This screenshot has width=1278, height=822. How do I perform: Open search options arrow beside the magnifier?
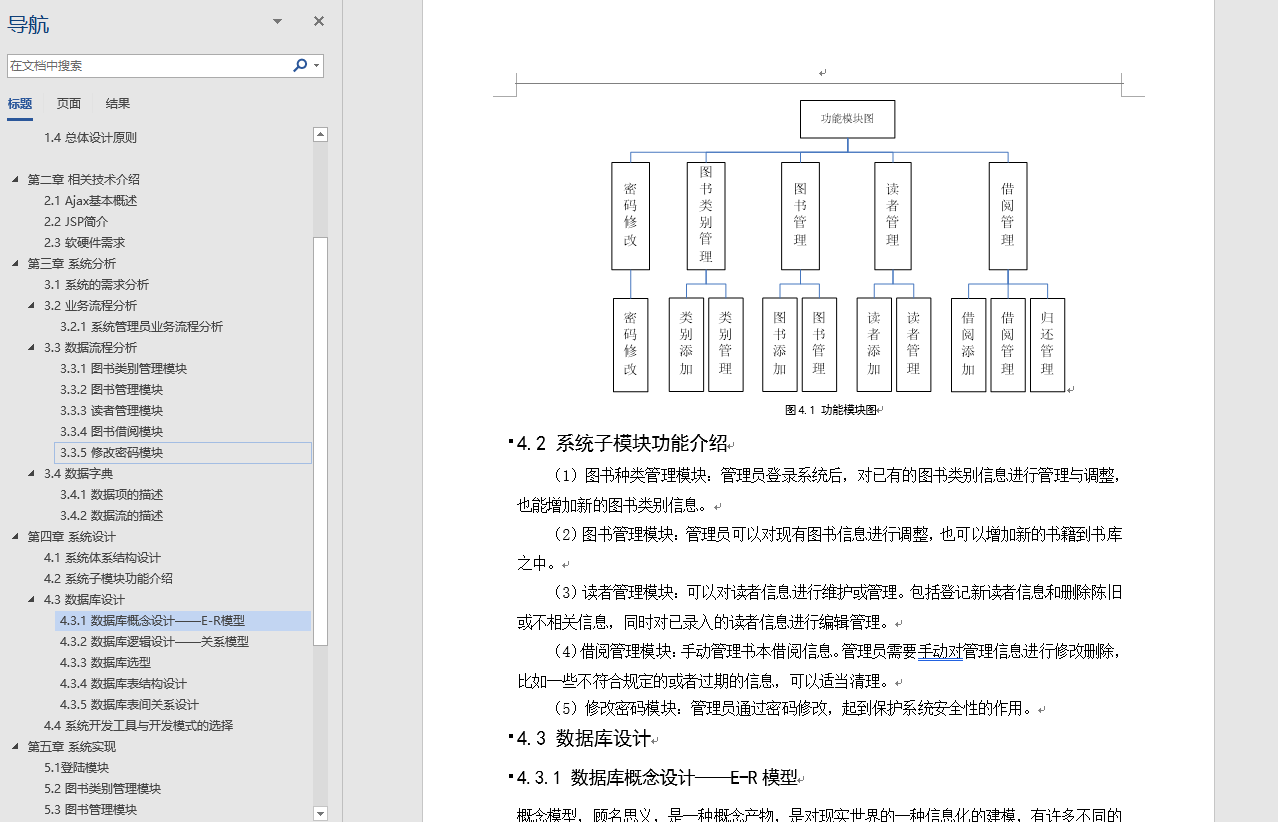click(314, 63)
